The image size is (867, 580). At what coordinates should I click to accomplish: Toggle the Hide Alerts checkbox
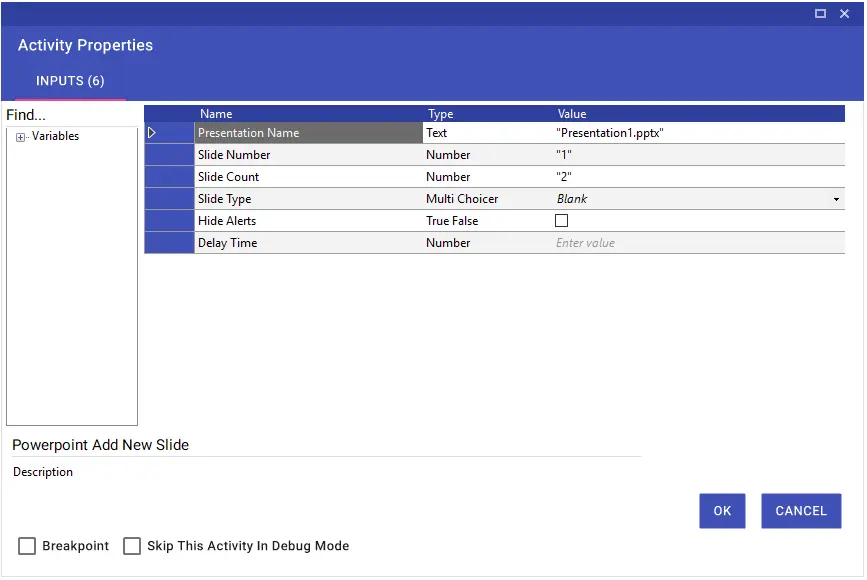(561, 221)
